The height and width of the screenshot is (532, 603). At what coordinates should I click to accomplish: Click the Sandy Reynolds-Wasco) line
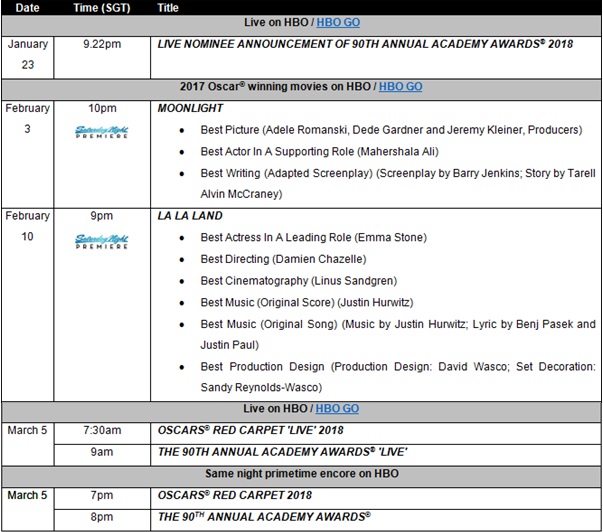coord(261,387)
